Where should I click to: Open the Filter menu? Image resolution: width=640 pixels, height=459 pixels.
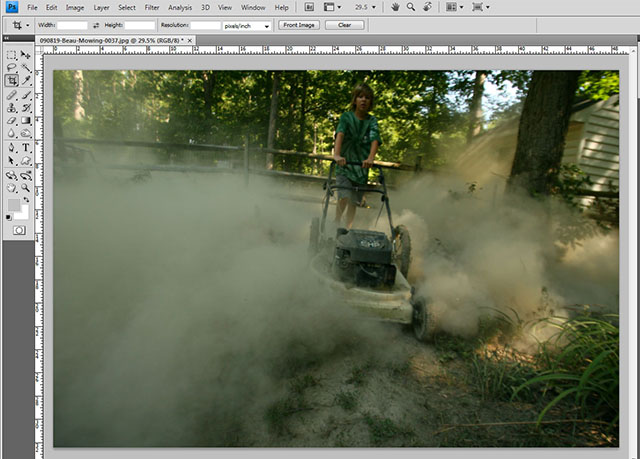[x=152, y=7]
